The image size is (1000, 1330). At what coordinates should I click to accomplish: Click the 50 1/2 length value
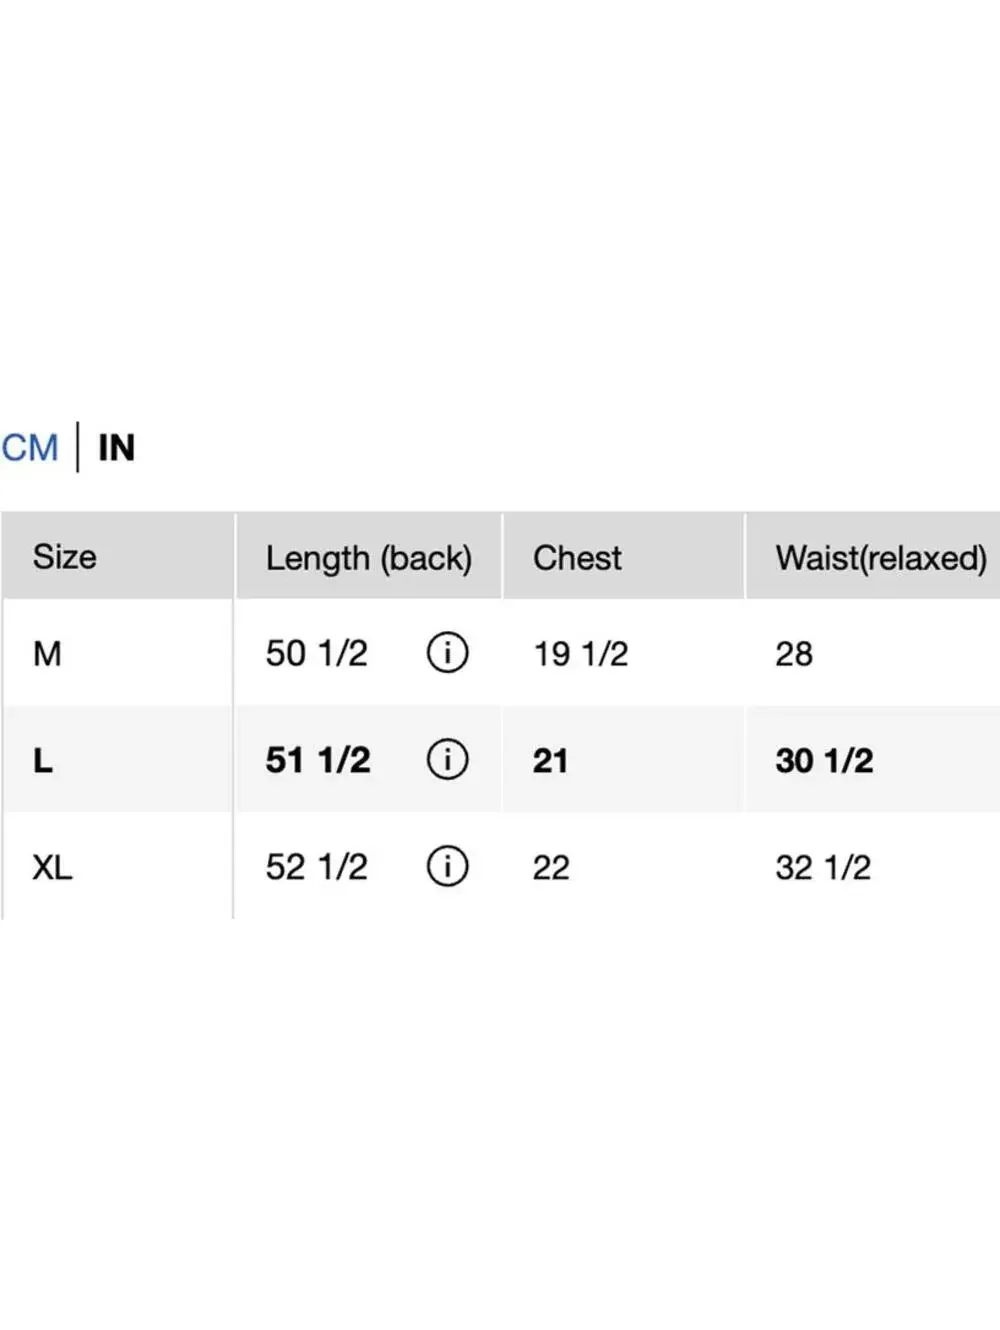coord(316,654)
